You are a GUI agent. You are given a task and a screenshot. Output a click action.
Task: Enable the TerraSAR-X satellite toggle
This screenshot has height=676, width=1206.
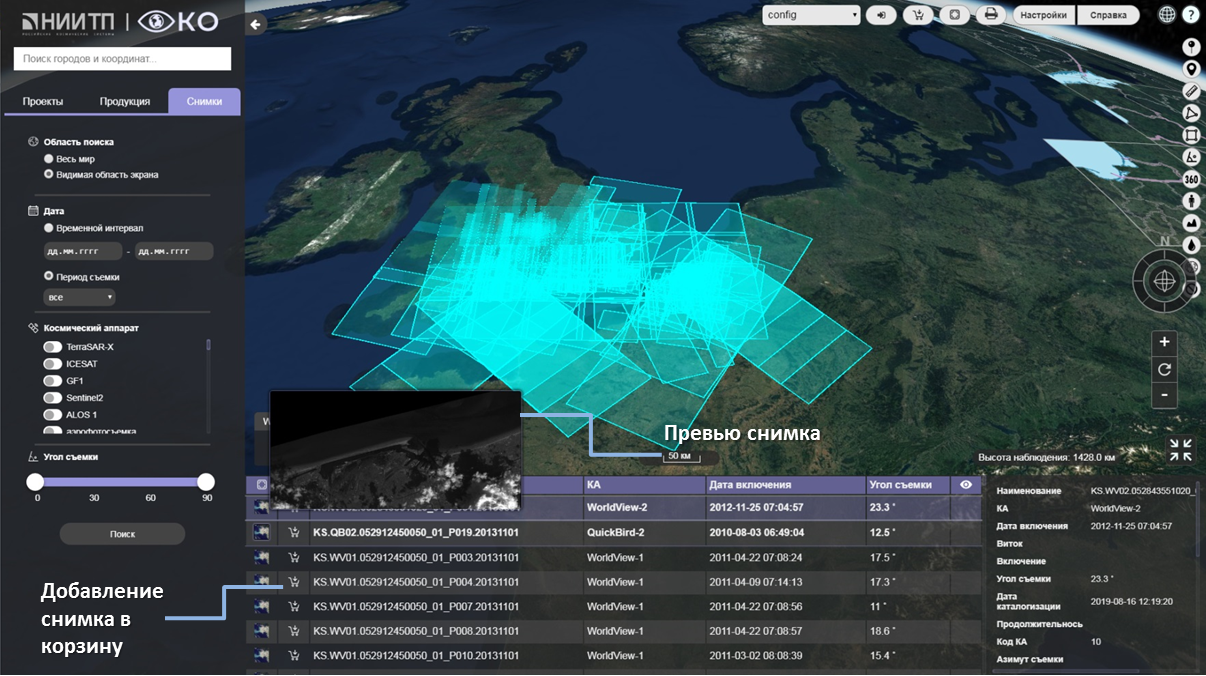52,347
